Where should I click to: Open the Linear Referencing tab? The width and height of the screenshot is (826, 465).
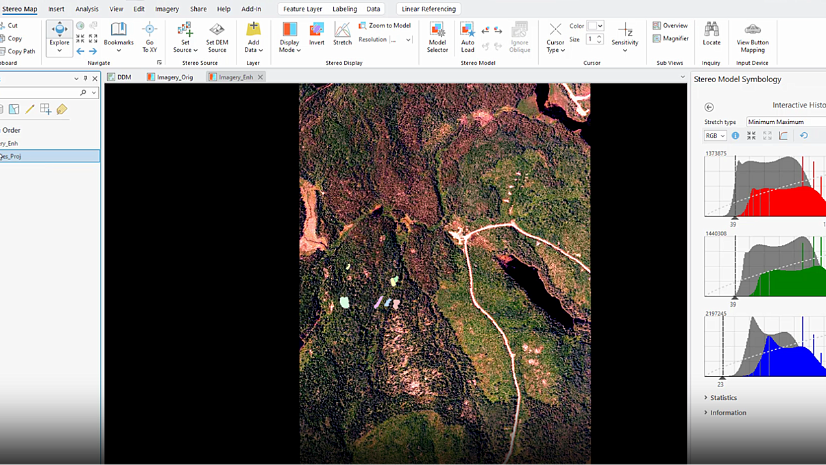(429, 9)
